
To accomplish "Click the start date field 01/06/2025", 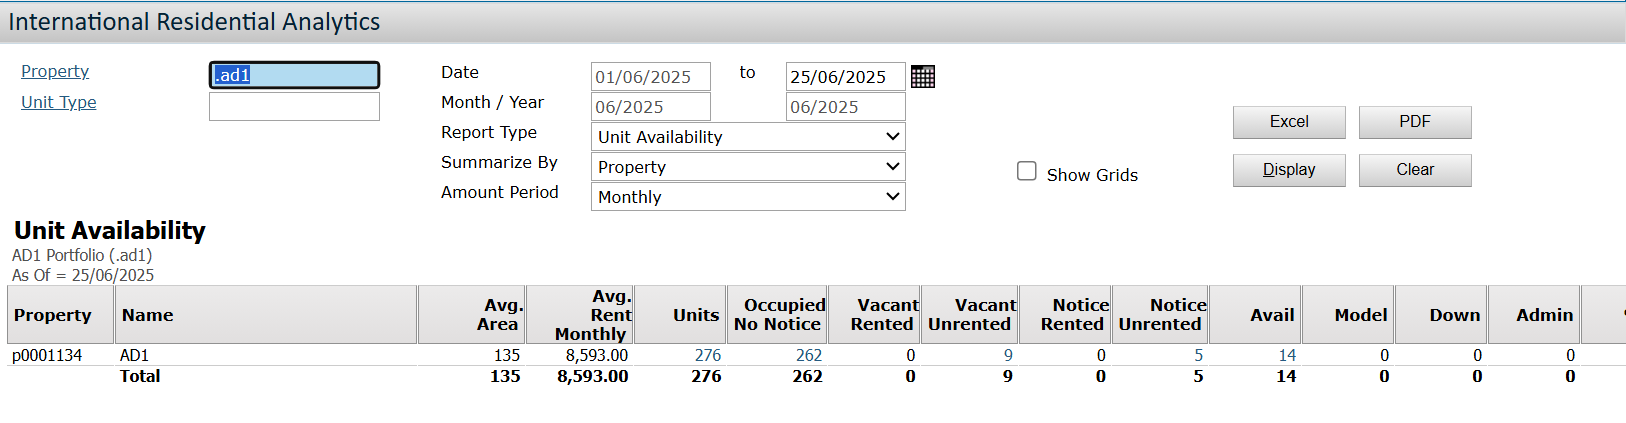I will (651, 77).
